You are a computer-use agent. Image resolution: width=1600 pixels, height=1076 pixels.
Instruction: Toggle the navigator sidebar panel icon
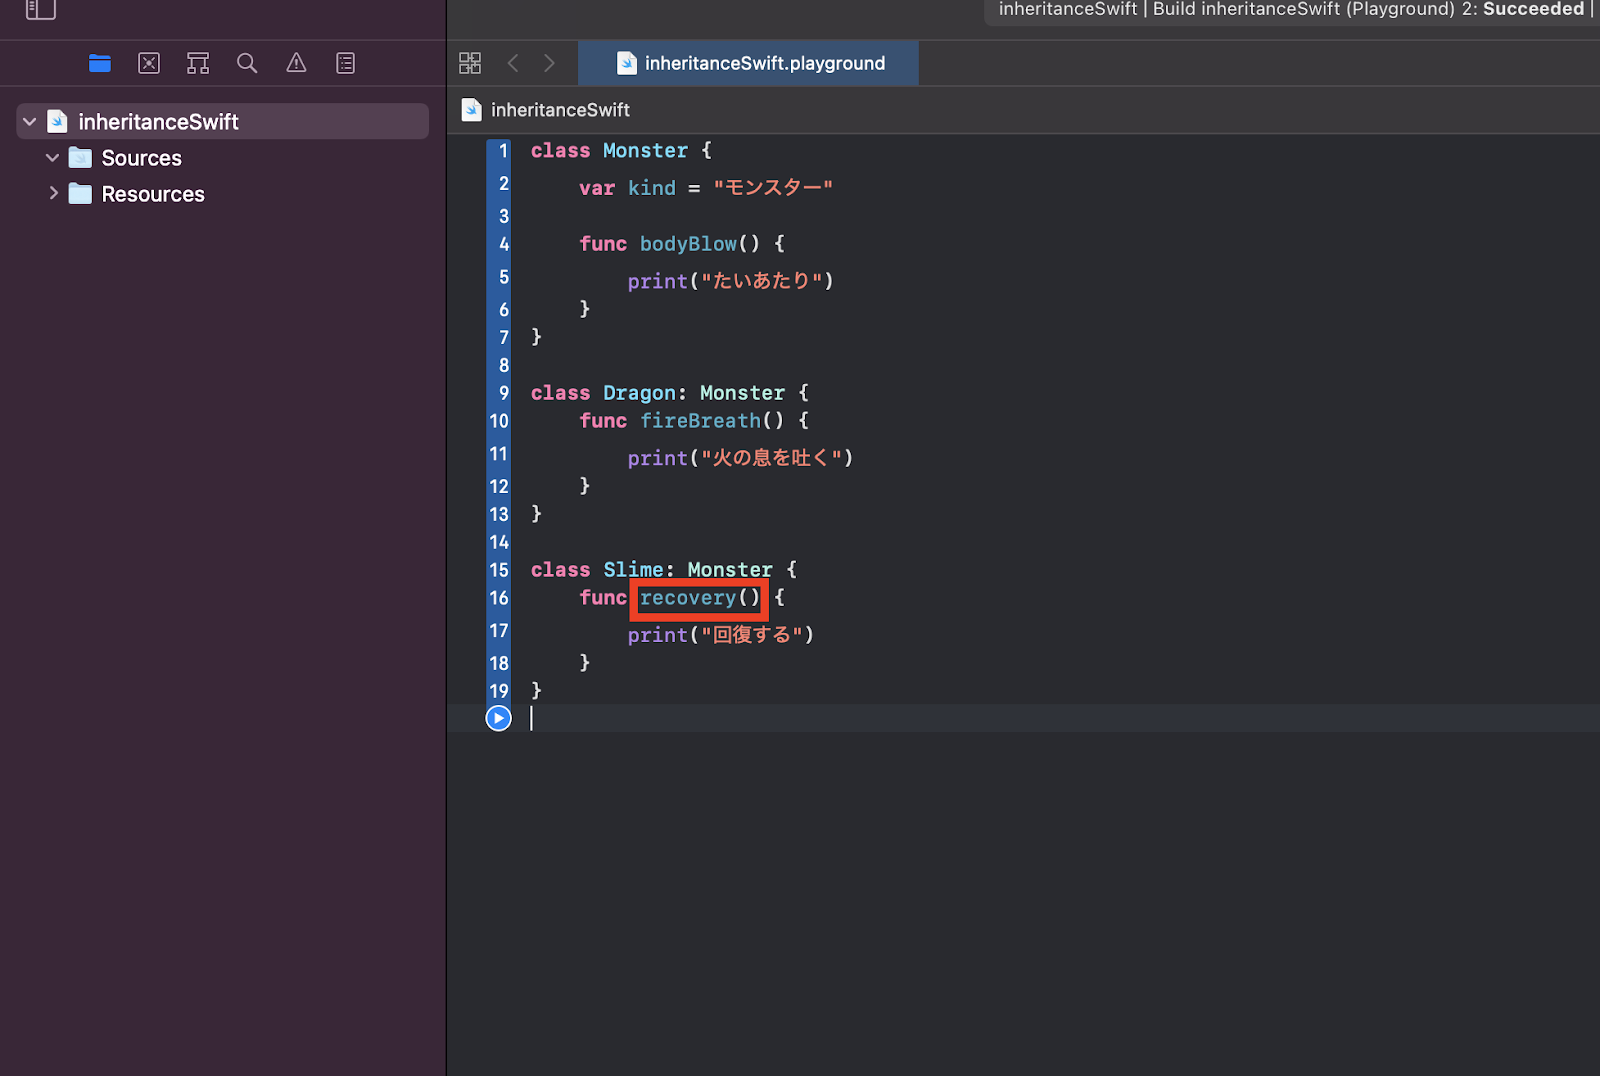[40, 9]
